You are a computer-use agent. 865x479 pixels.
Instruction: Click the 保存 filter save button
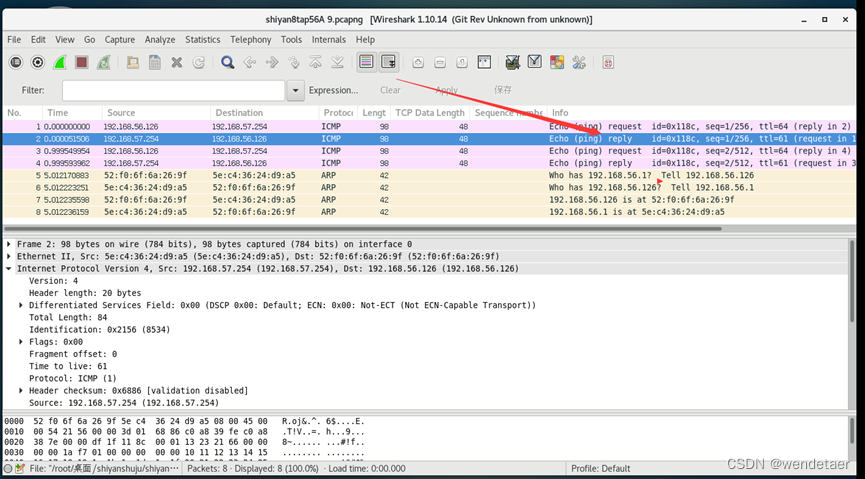tap(503, 90)
